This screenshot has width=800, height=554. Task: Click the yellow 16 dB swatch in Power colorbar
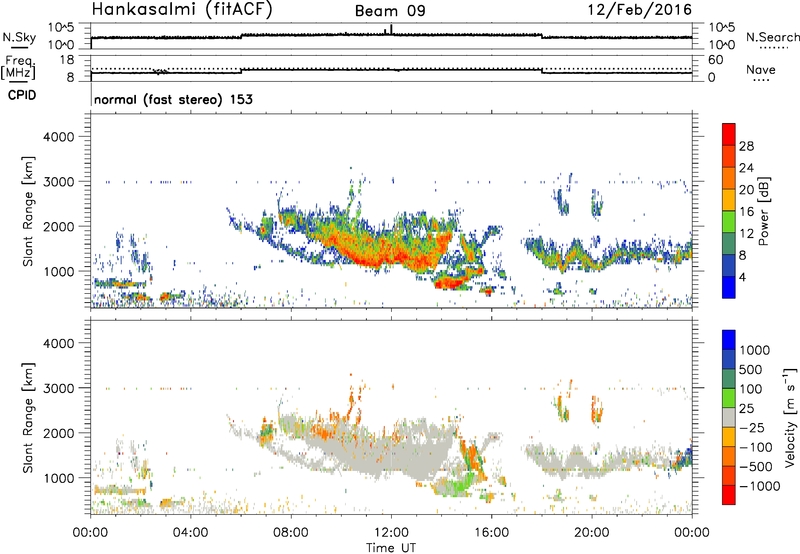click(x=729, y=199)
